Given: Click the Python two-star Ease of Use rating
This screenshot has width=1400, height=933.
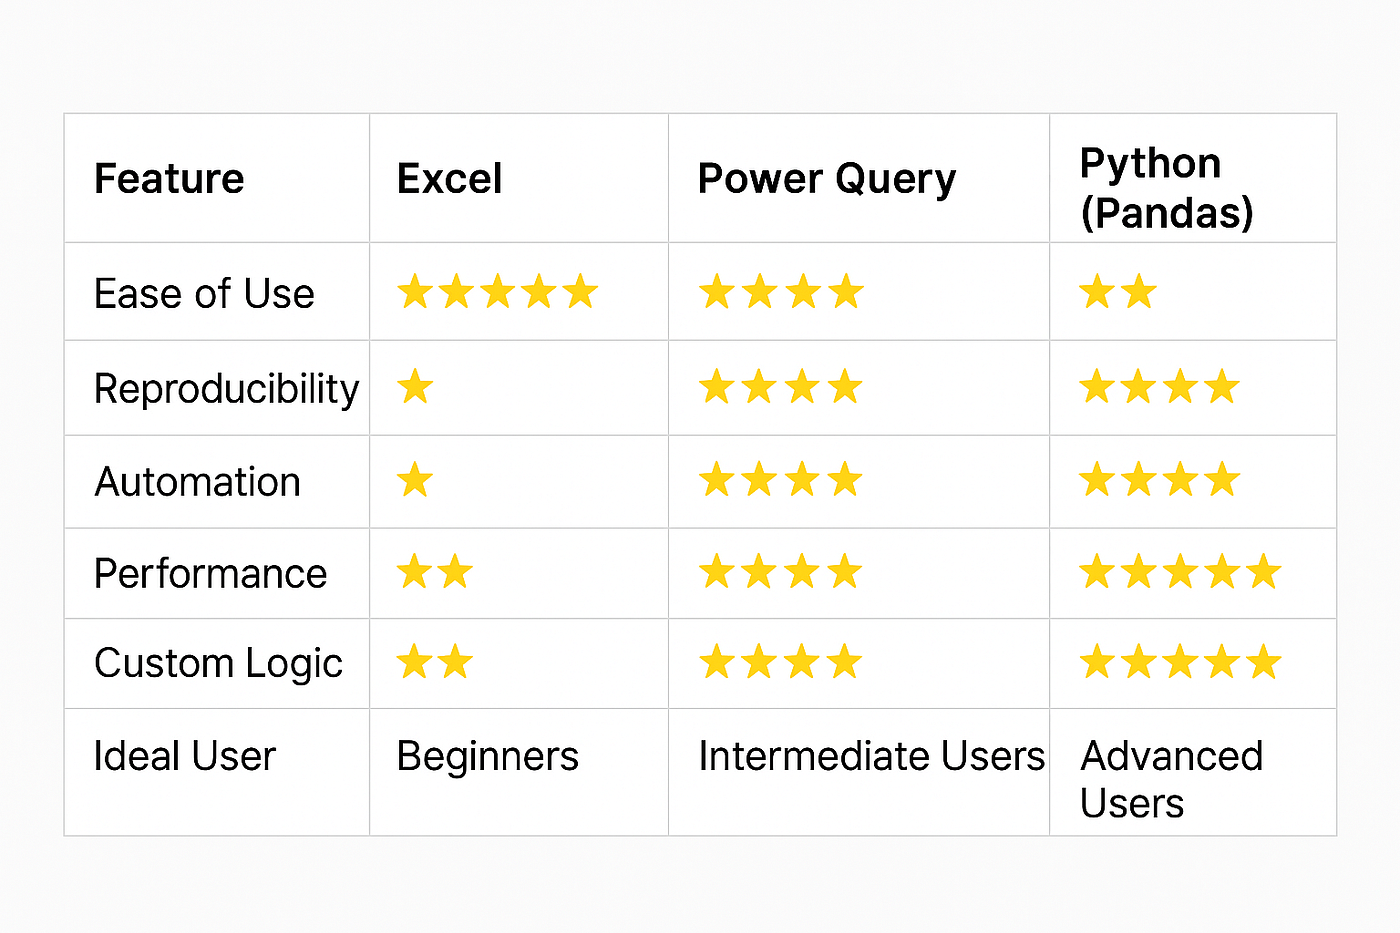Looking at the screenshot, I should (1118, 292).
